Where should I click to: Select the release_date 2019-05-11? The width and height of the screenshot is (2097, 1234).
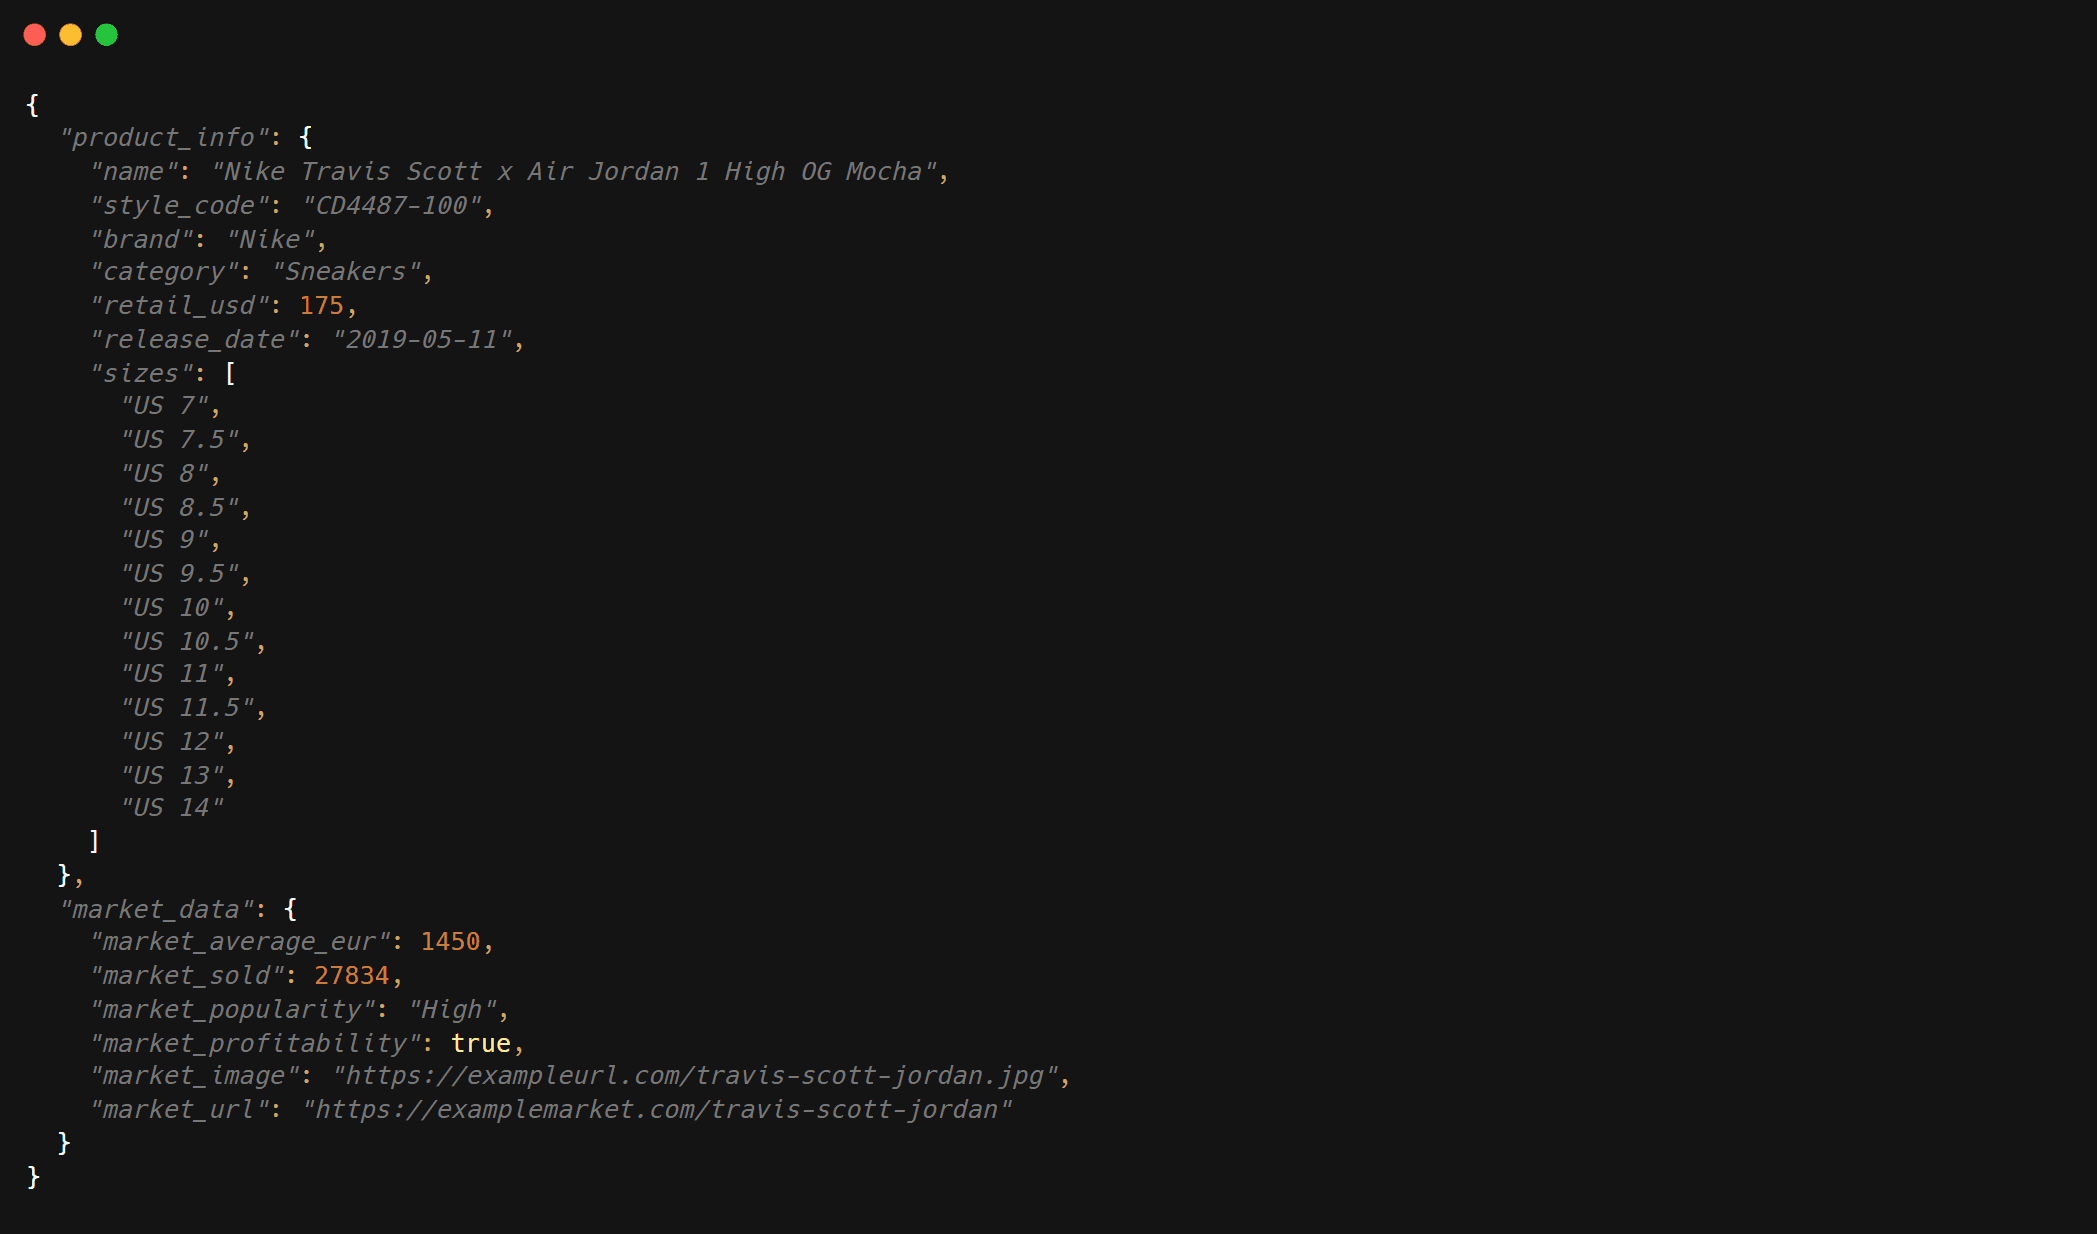(x=424, y=339)
